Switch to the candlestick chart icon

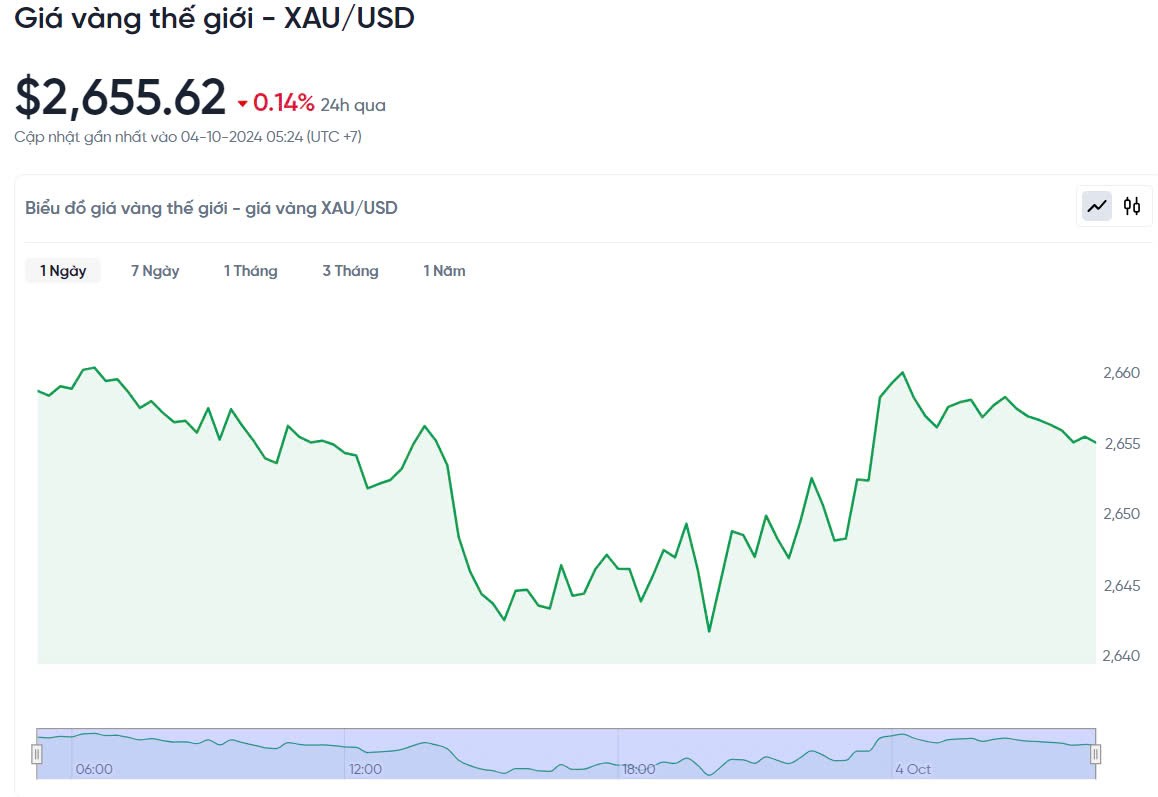tap(1132, 206)
